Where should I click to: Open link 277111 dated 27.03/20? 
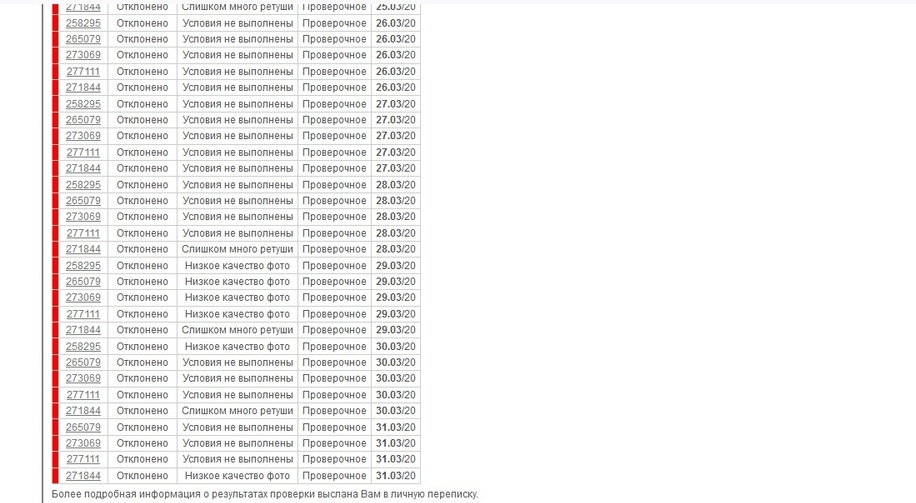click(x=83, y=152)
